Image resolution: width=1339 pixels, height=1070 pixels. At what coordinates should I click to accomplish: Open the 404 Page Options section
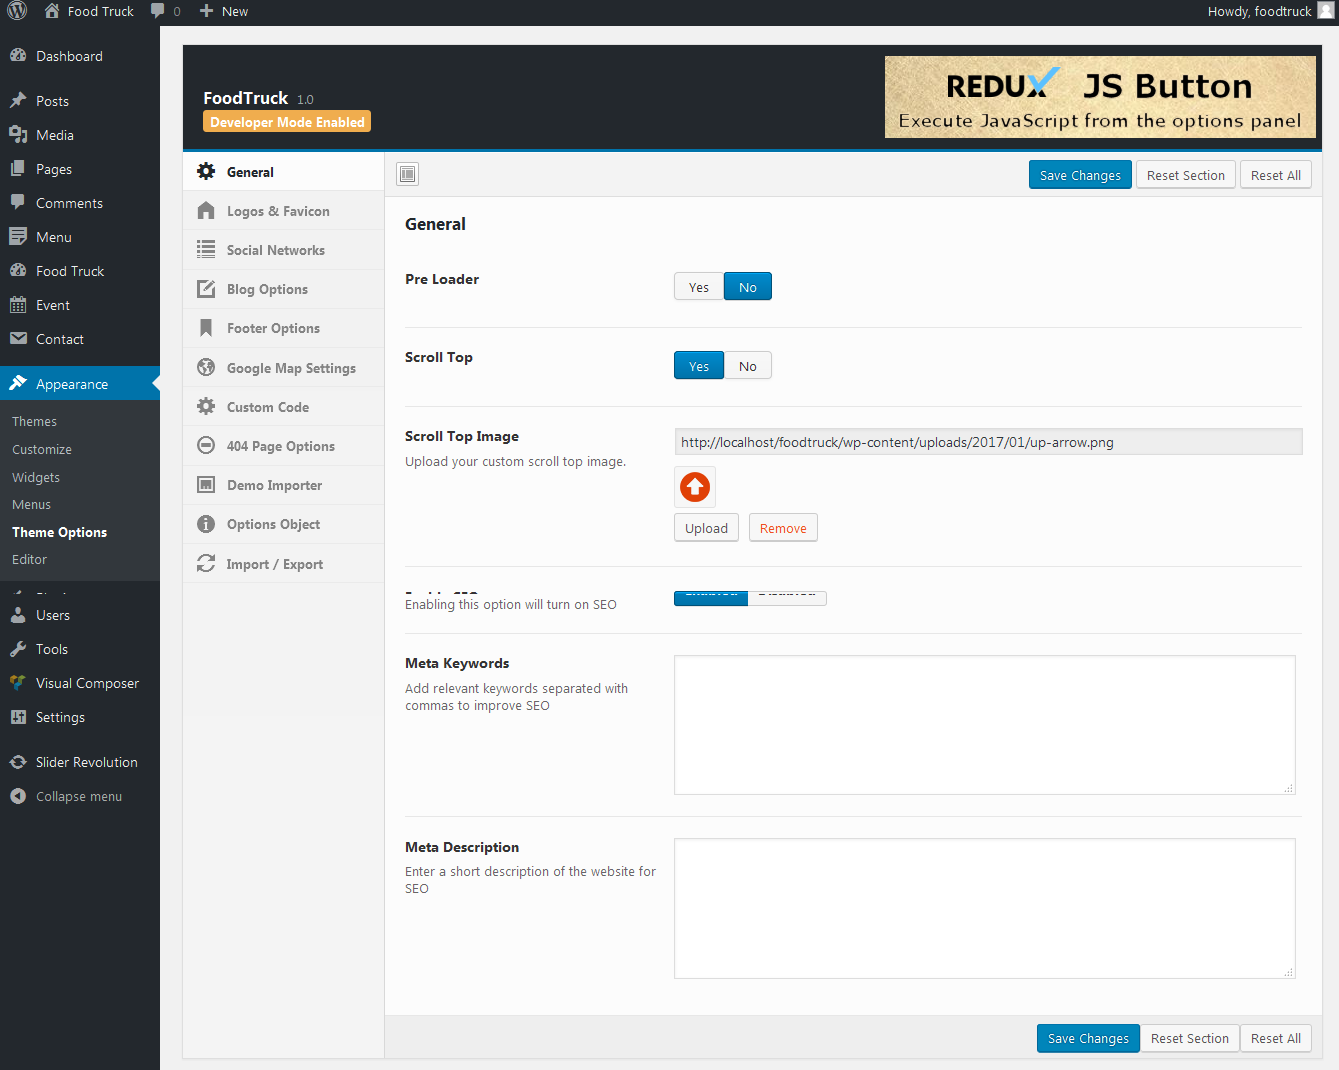click(283, 446)
